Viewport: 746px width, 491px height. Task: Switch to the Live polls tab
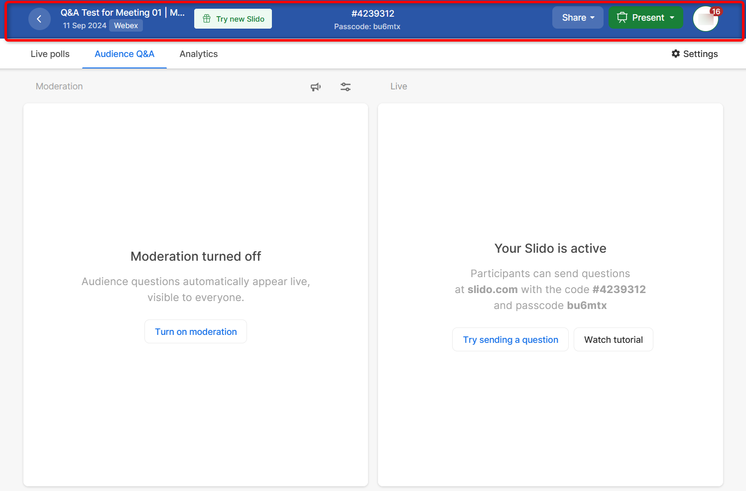(x=50, y=54)
